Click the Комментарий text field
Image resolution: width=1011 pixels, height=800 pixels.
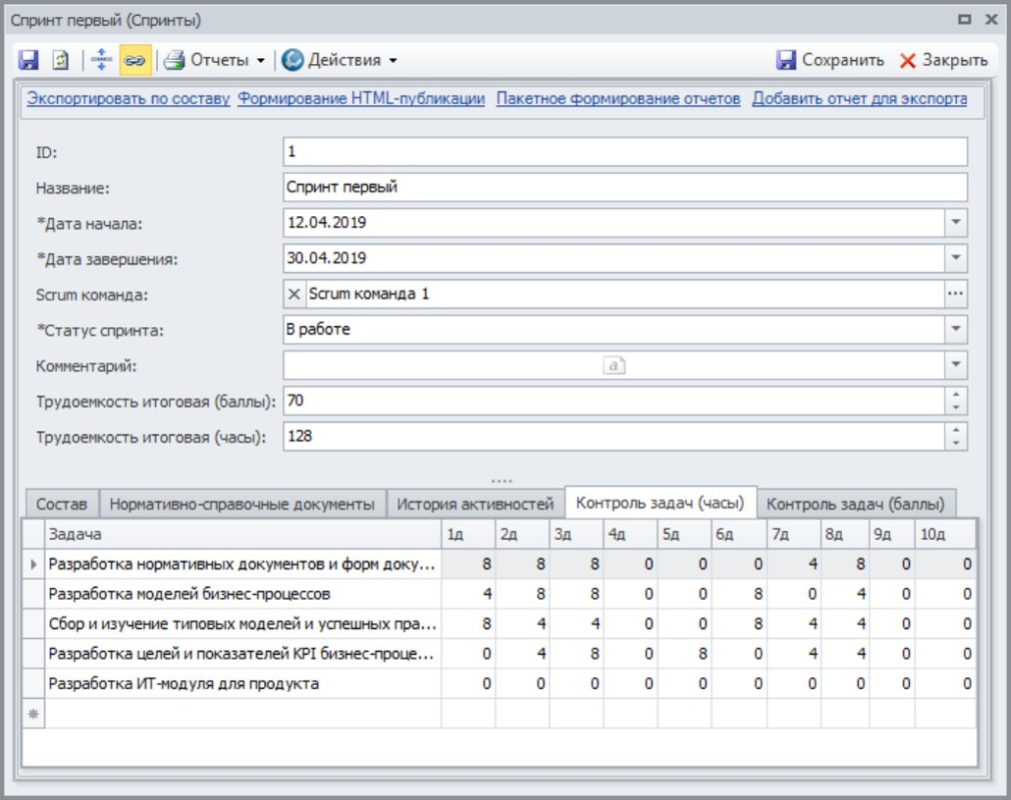[x=614, y=365]
